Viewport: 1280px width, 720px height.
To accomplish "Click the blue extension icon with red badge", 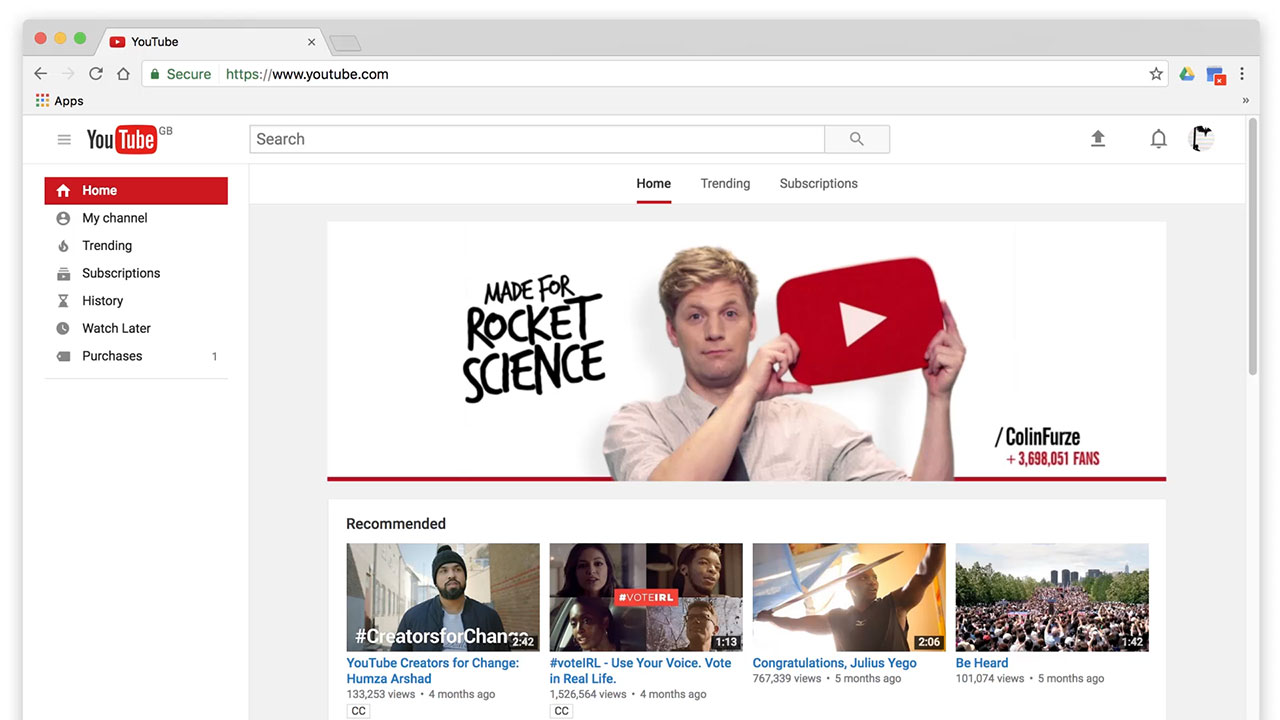I will pyautogui.click(x=1215, y=75).
